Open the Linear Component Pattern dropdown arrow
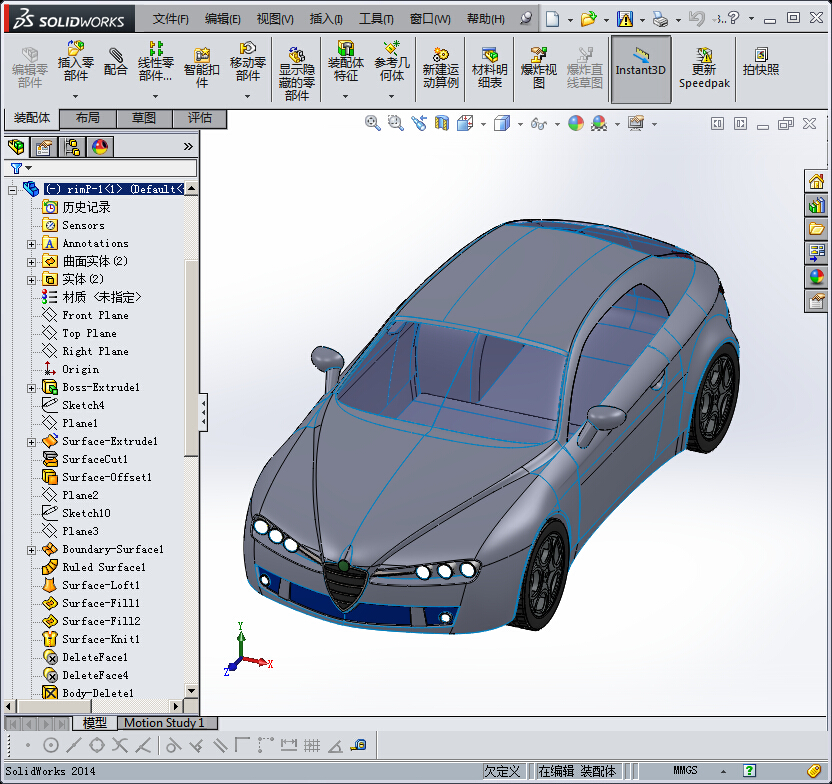 coord(155,96)
